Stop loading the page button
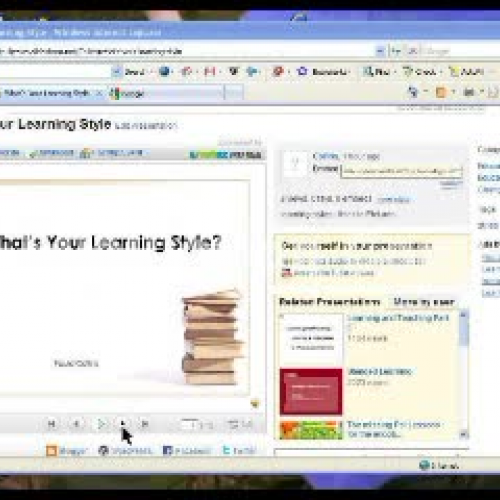500x500 pixels. coord(412,51)
